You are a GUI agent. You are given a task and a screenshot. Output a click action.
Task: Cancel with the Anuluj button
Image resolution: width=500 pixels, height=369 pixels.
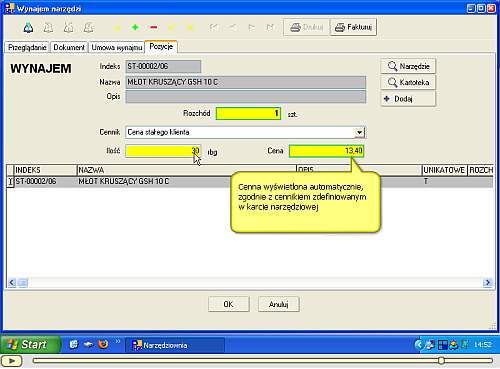pos(279,304)
